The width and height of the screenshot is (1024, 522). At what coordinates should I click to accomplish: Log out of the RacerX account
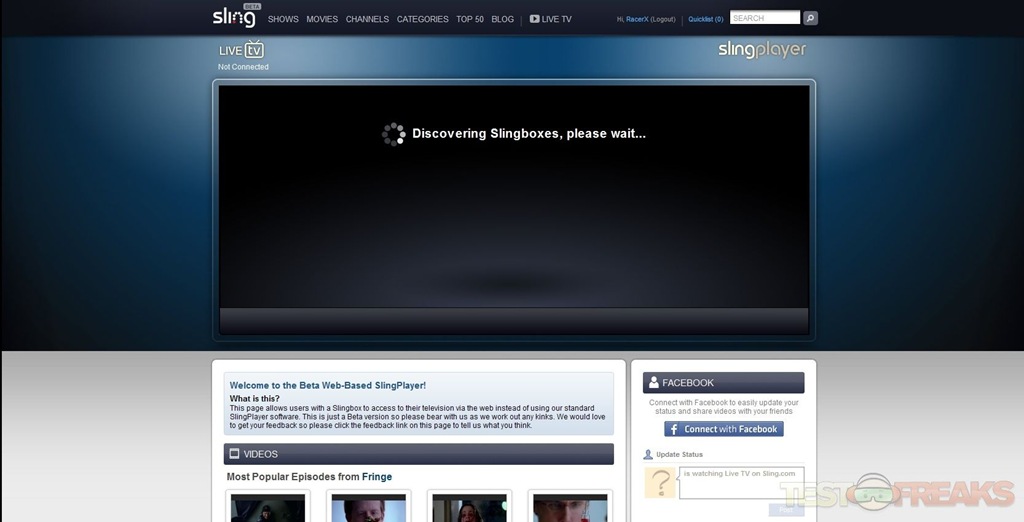663,19
